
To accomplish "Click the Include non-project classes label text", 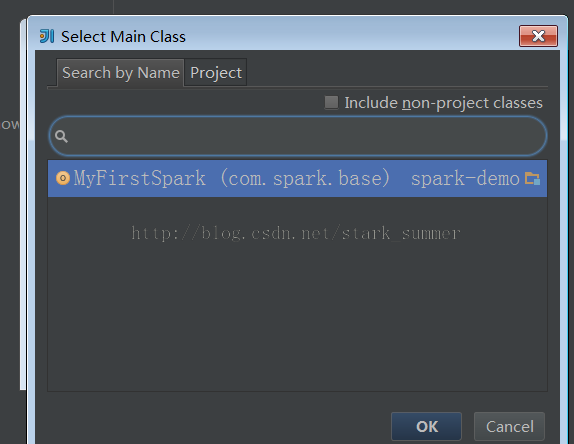I will click(x=443, y=103).
